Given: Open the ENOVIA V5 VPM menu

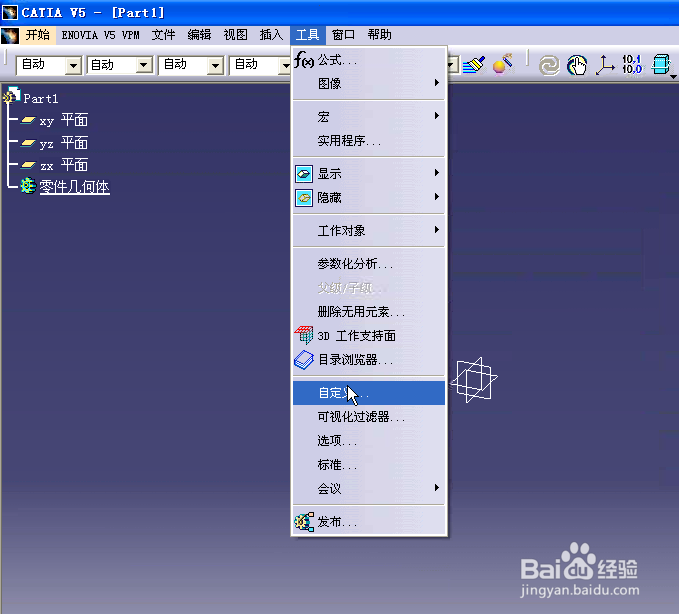Looking at the screenshot, I should click(x=100, y=35).
